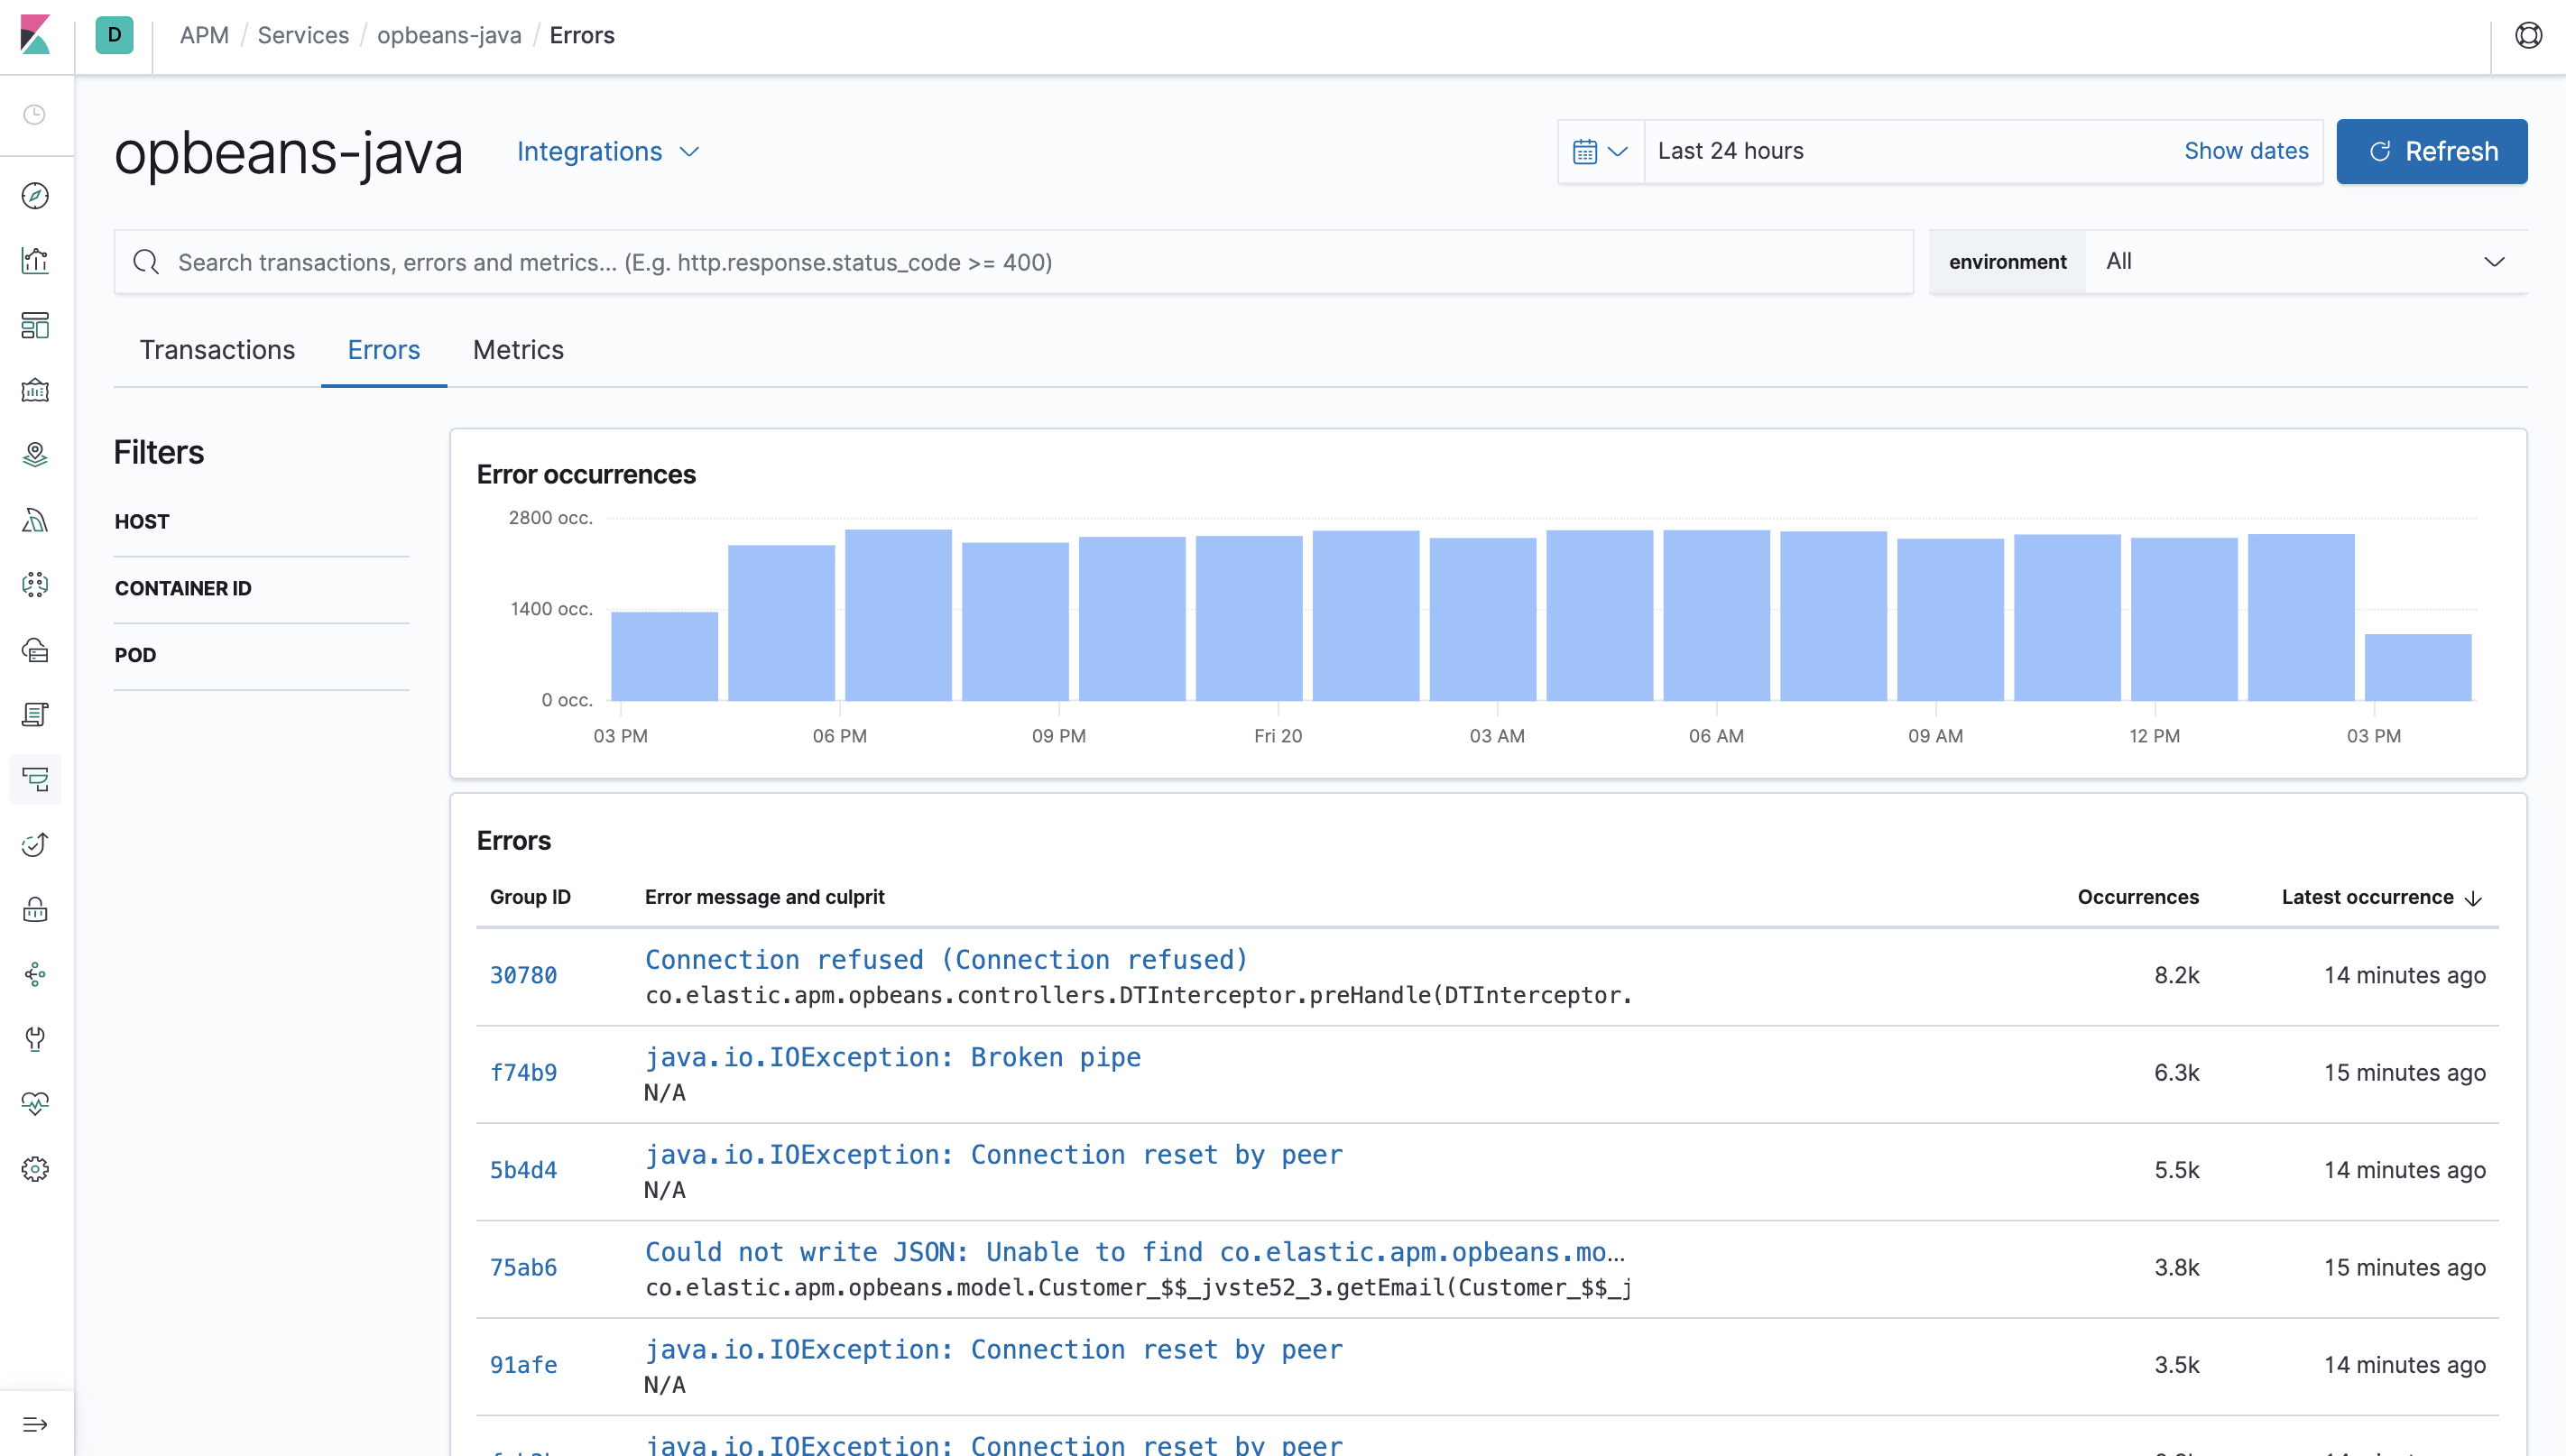This screenshot has width=2566, height=1456.
Task: Open the calendar quick-select date menu
Action: click(x=1600, y=151)
